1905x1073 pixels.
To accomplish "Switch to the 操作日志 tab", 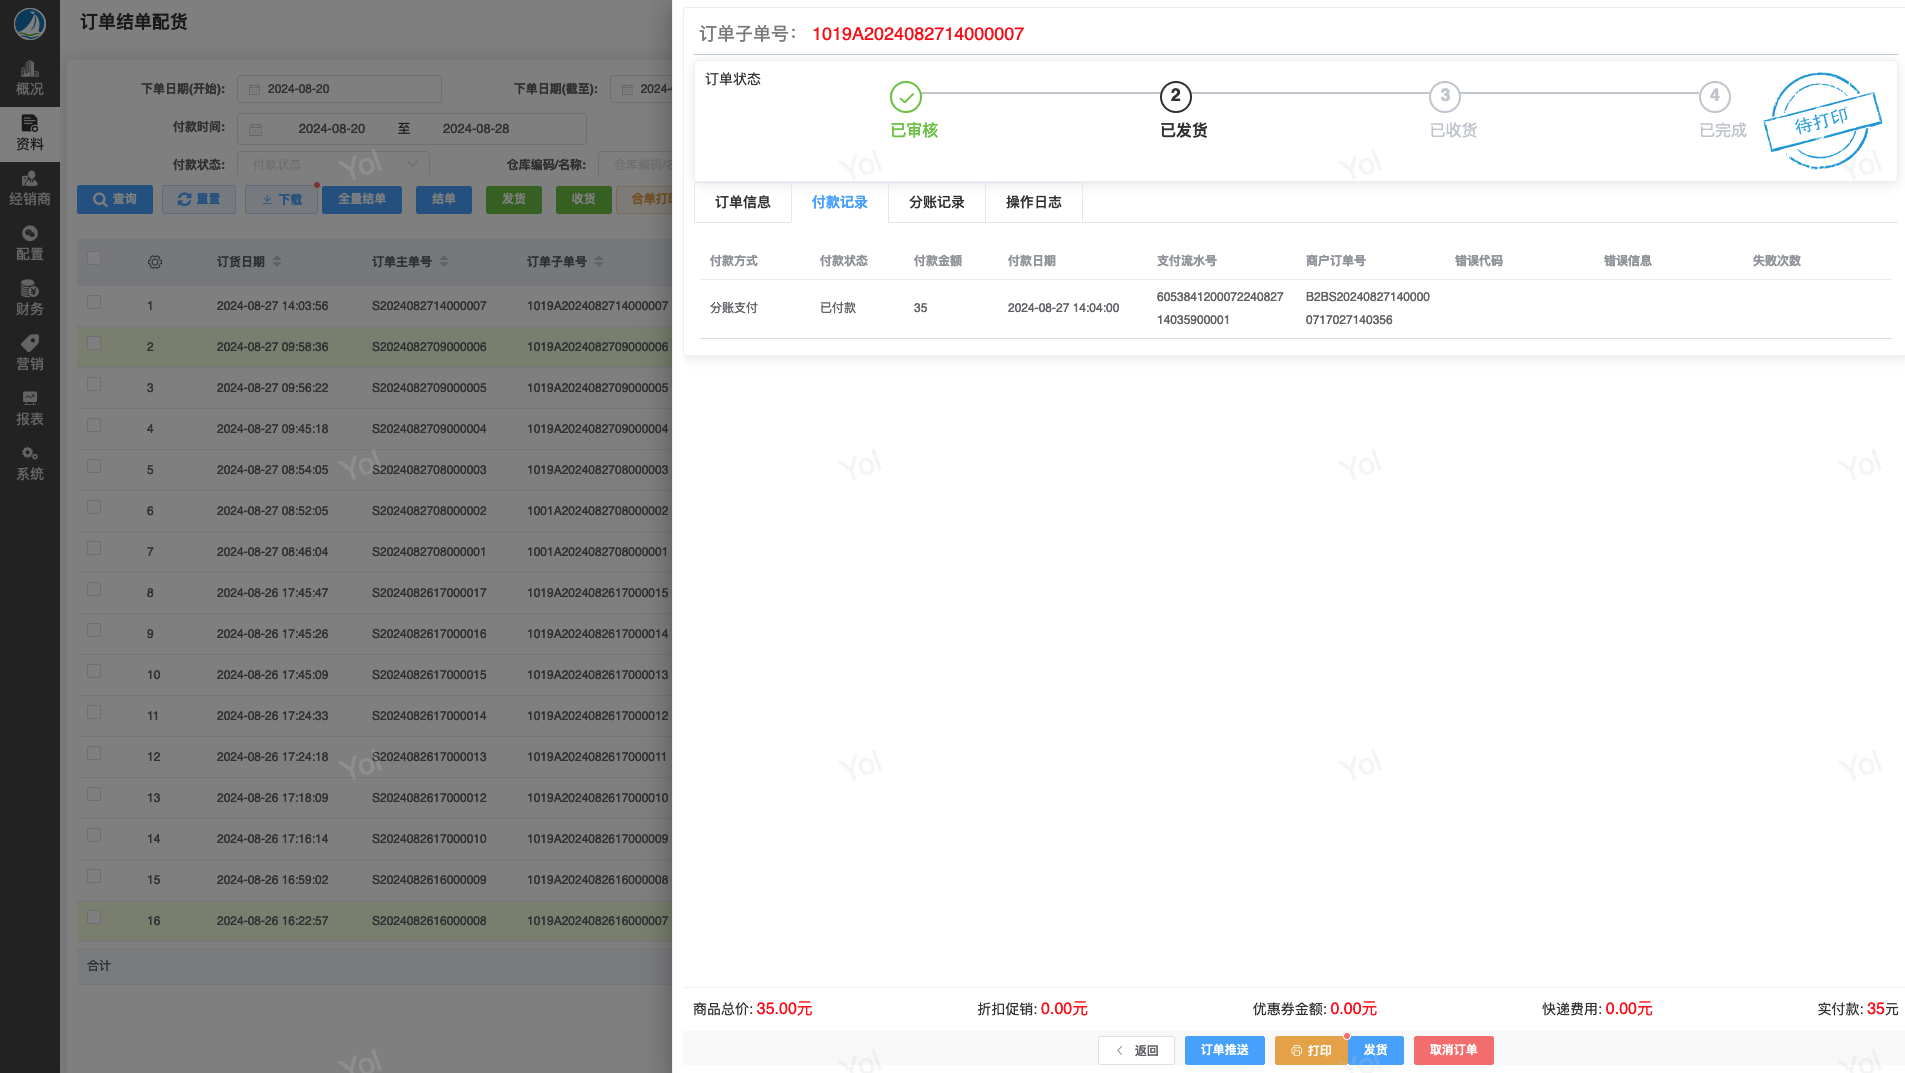I will click(x=1033, y=202).
